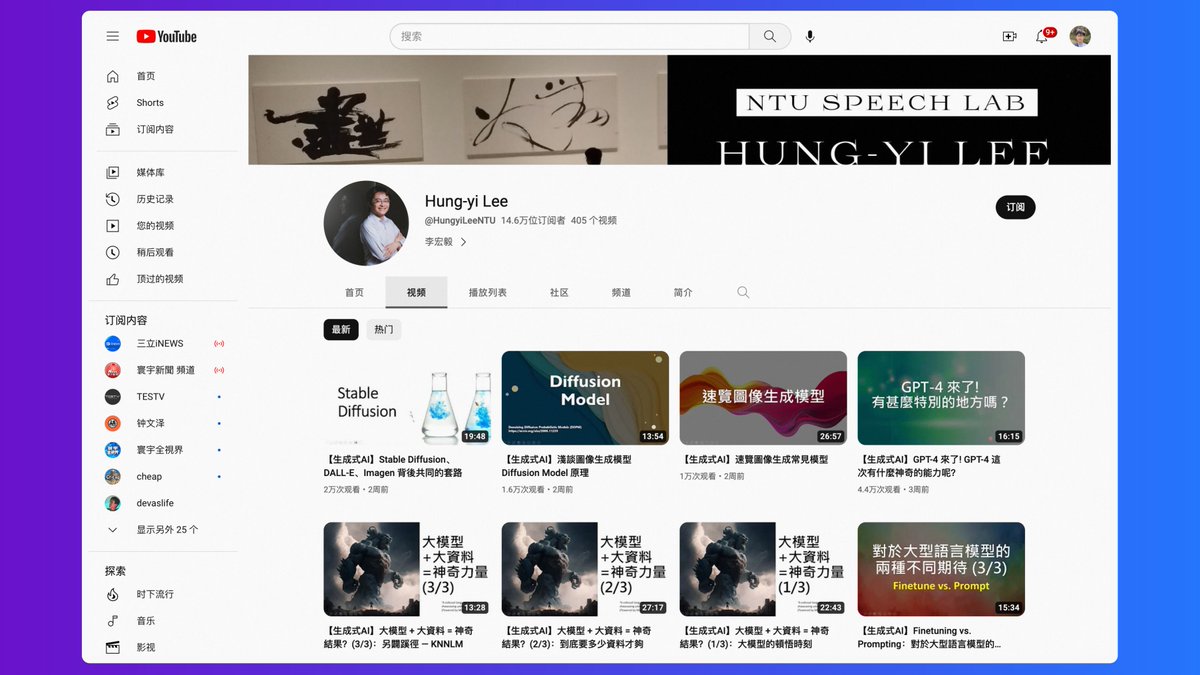Viewport: 1200px width, 675px height.
Task: Open title link 速覽圖像生成常見模型
Action: (754, 460)
